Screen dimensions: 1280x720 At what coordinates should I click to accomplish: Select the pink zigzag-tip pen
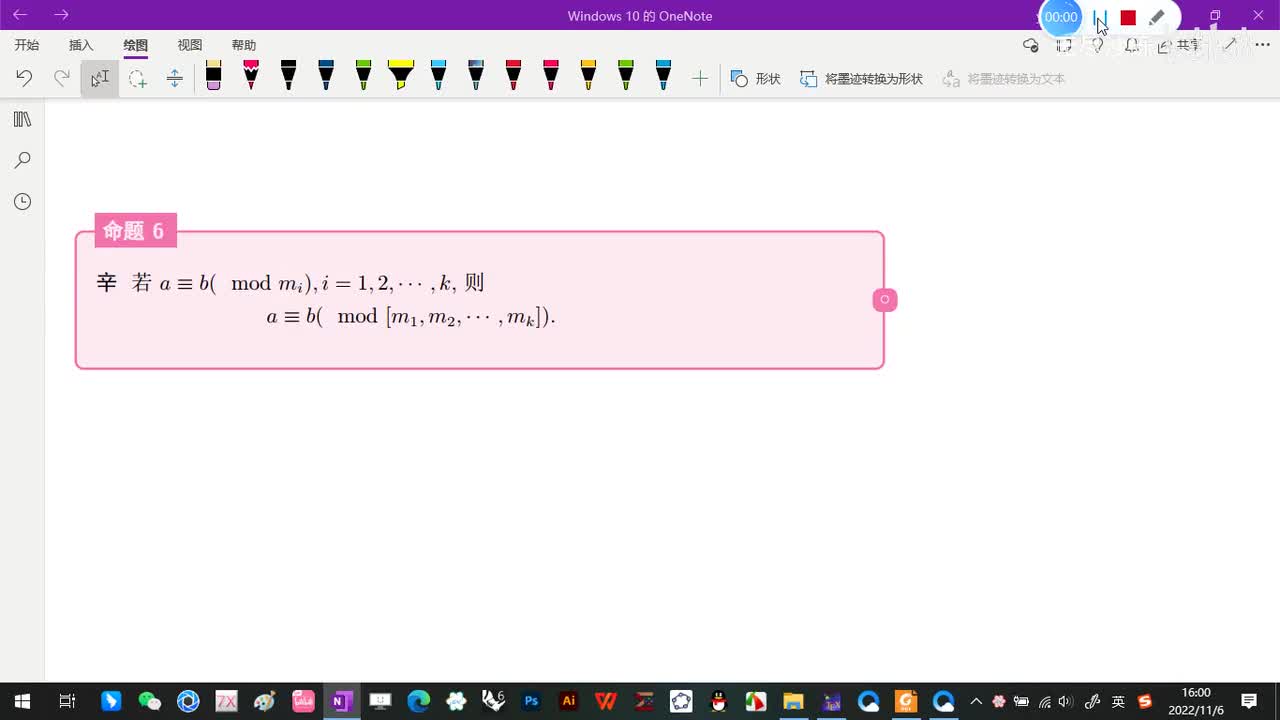251,76
